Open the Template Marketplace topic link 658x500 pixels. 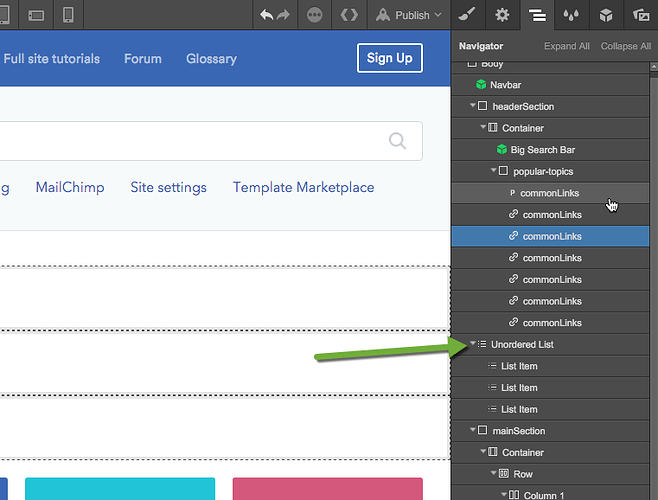[303, 187]
